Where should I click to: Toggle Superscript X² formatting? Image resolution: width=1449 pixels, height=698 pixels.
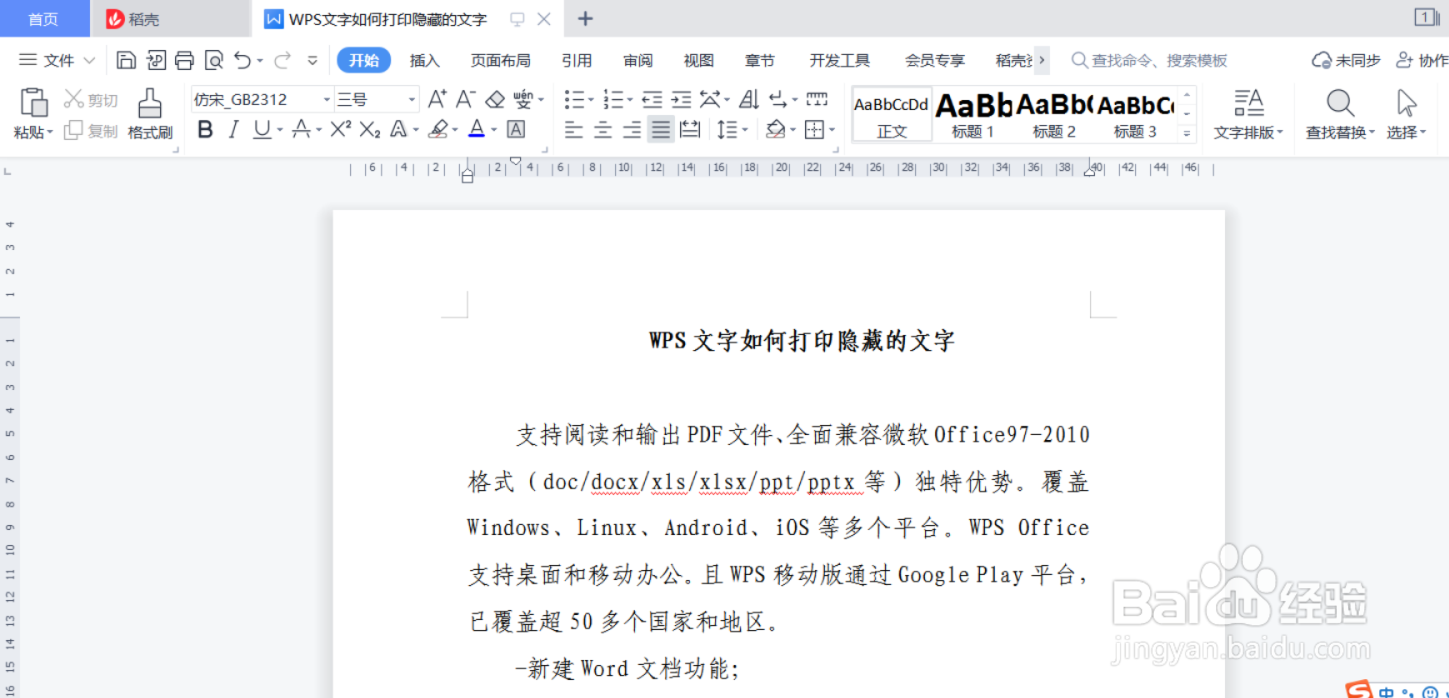coord(340,129)
